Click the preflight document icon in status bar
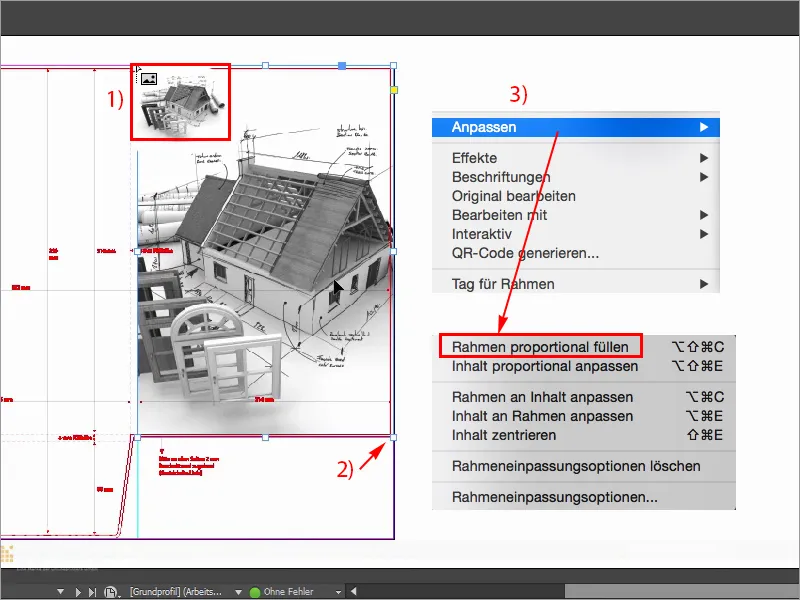The width and height of the screenshot is (800, 600). coord(111,592)
